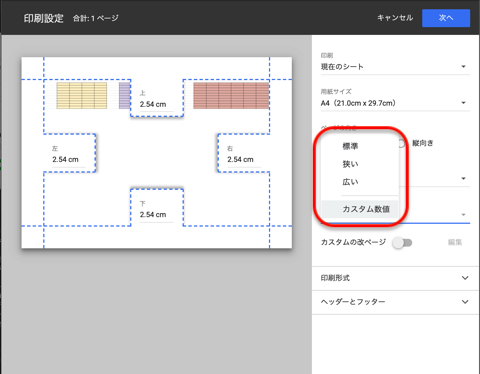Click the 印刷設定 title text

[x=44, y=18]
